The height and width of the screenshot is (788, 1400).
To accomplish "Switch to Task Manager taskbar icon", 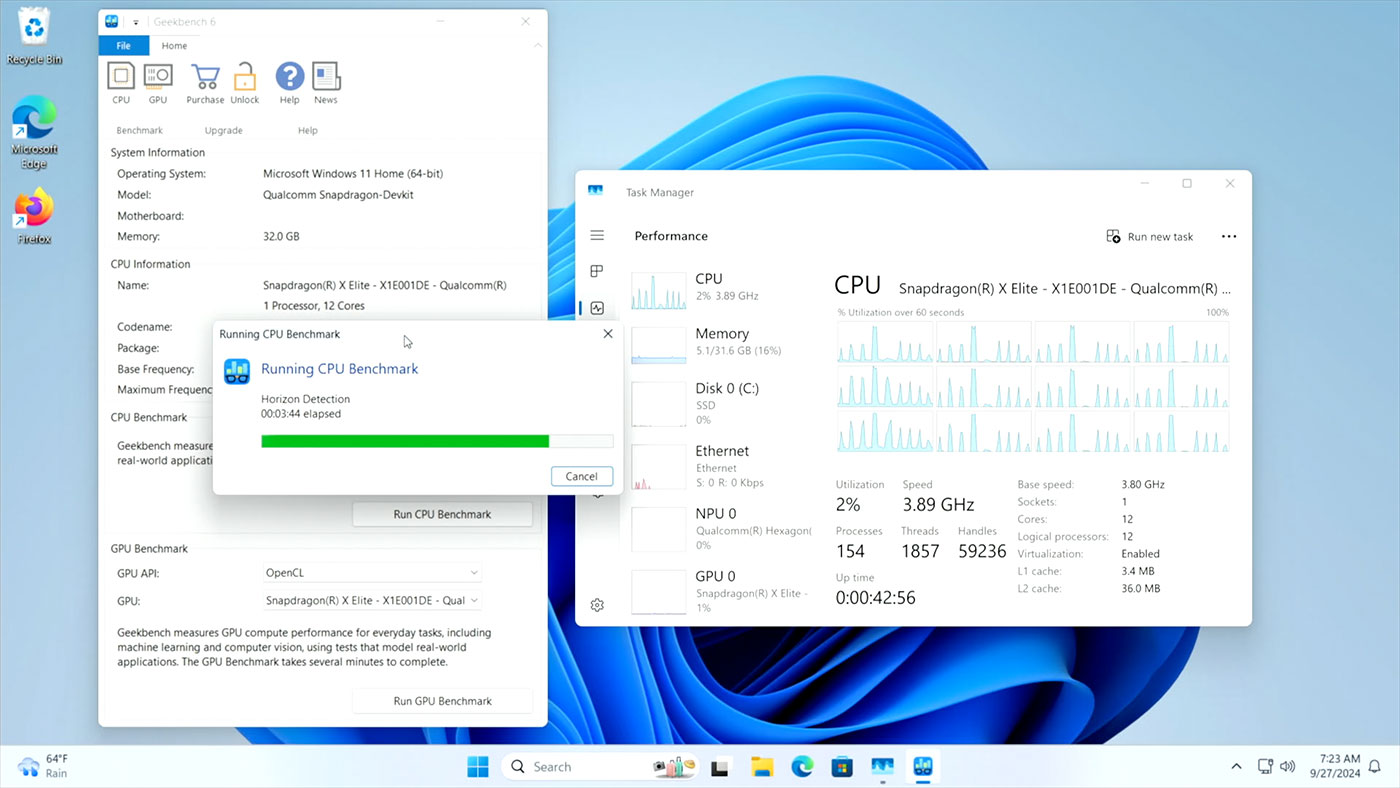I will point(882,767).
